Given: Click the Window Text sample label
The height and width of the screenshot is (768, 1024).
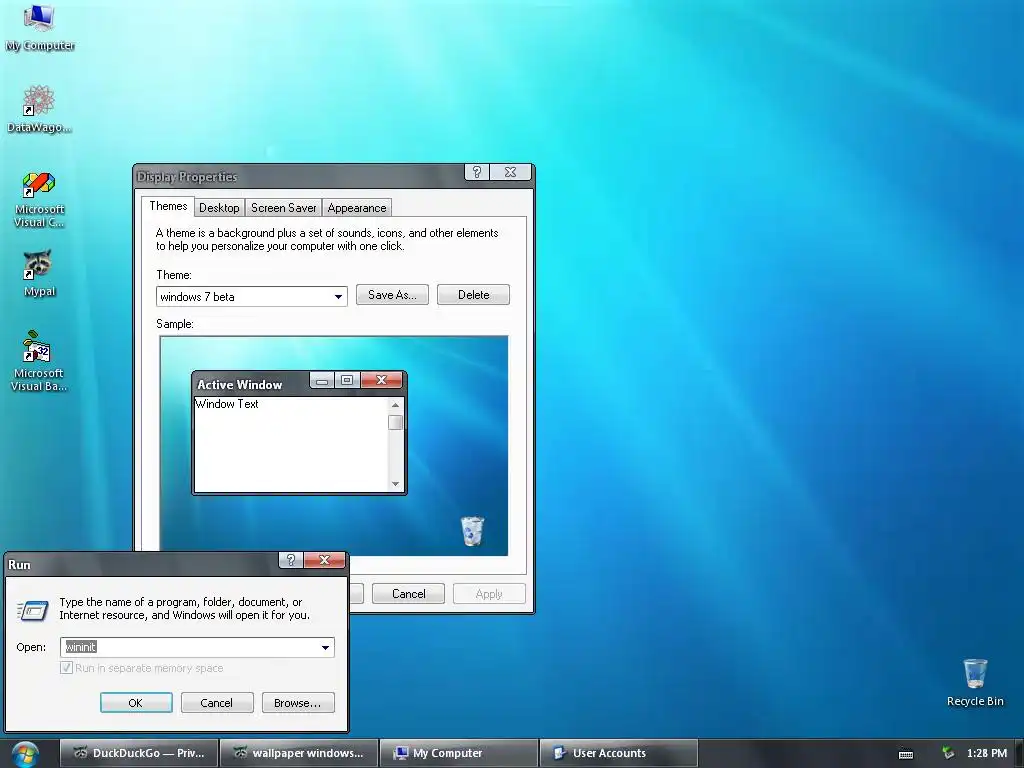Looking at the screenshot, I should tap(227, 404).
